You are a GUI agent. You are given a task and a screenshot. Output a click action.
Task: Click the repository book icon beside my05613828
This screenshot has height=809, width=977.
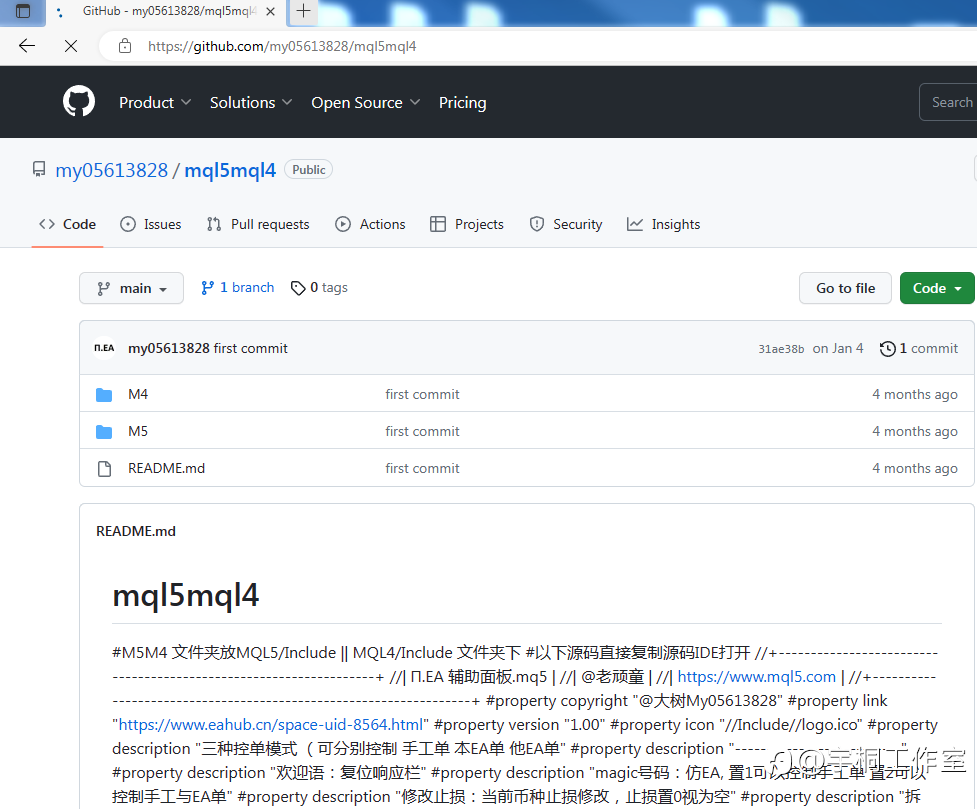click(x=39, y=170)
